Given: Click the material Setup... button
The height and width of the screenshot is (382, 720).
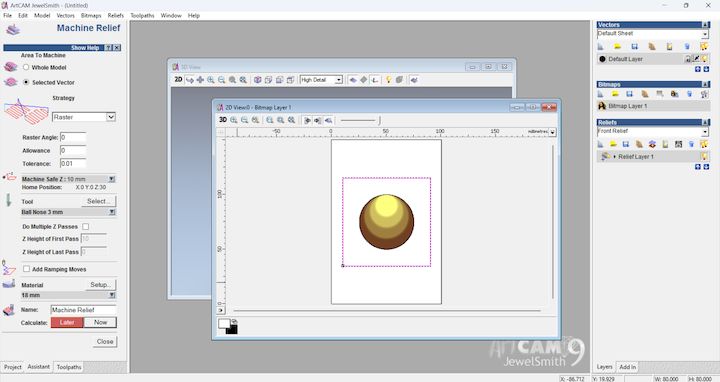Looking at the screenshot, I should (x=101, y=285).
